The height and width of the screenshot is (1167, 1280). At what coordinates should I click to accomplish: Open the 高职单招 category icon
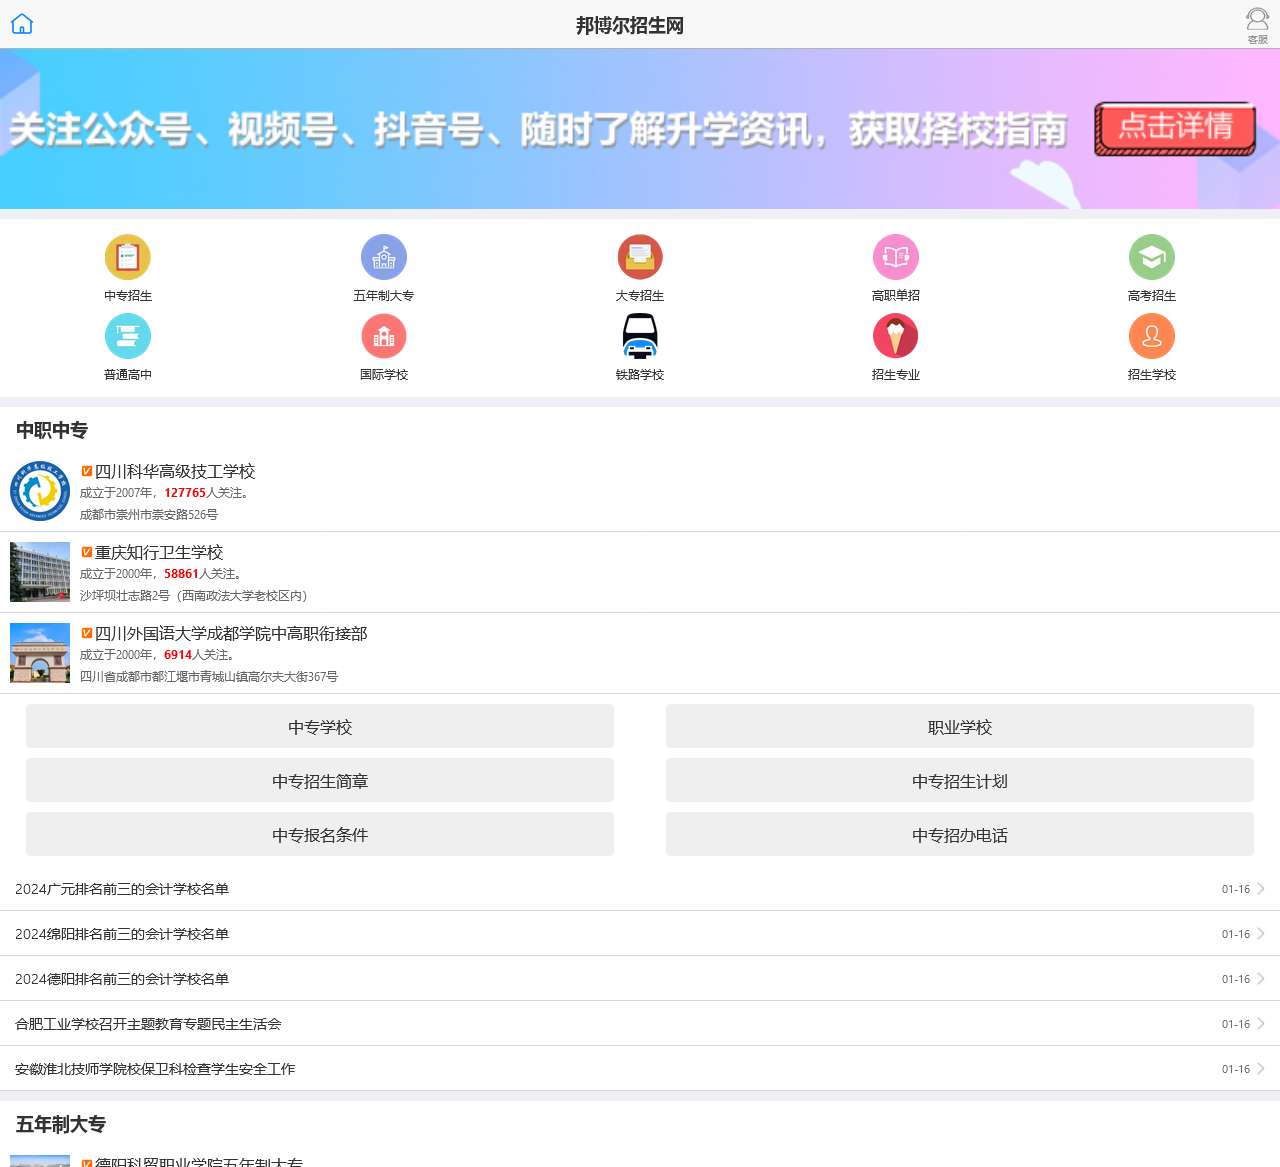coord(896,258)
